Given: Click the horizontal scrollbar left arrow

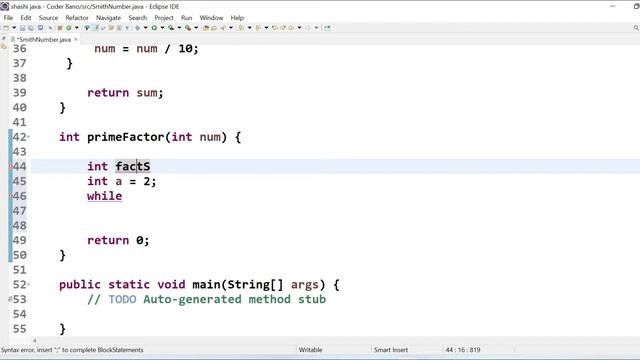Looking at the screenshot, I should 35,340.
